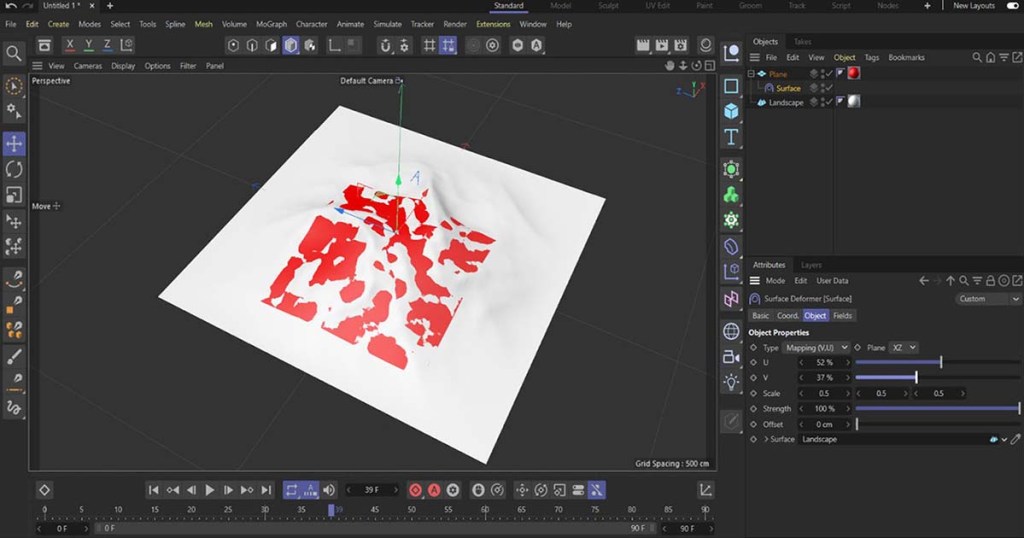Toggle the Autokeying button
This screenshot has width=1024, height=538.
(435, 490)
